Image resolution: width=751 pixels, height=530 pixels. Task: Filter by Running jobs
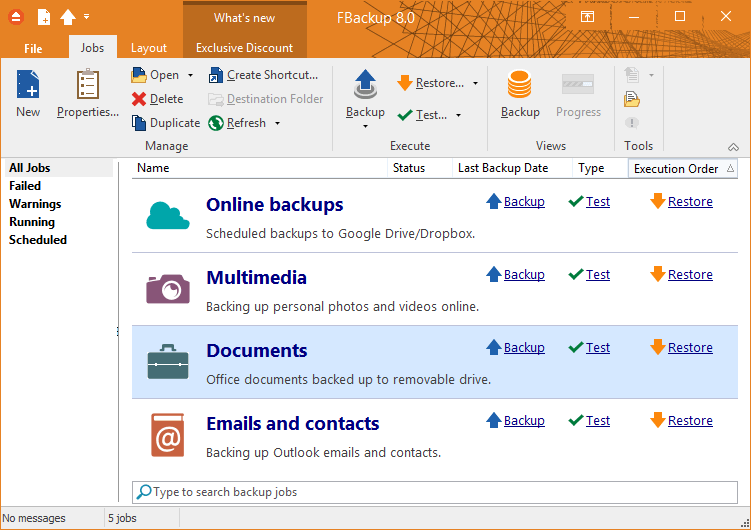point(32,222)
